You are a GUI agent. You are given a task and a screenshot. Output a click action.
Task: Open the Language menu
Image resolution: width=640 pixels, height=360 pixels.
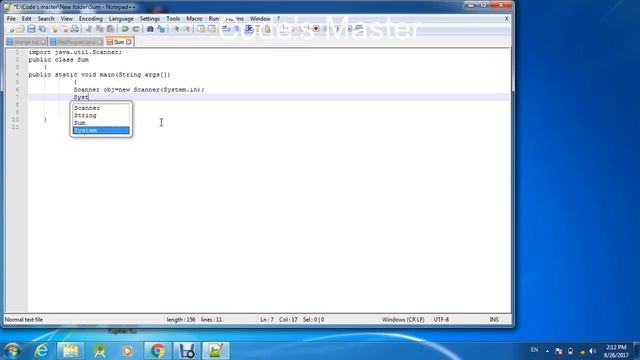[121, 19]
